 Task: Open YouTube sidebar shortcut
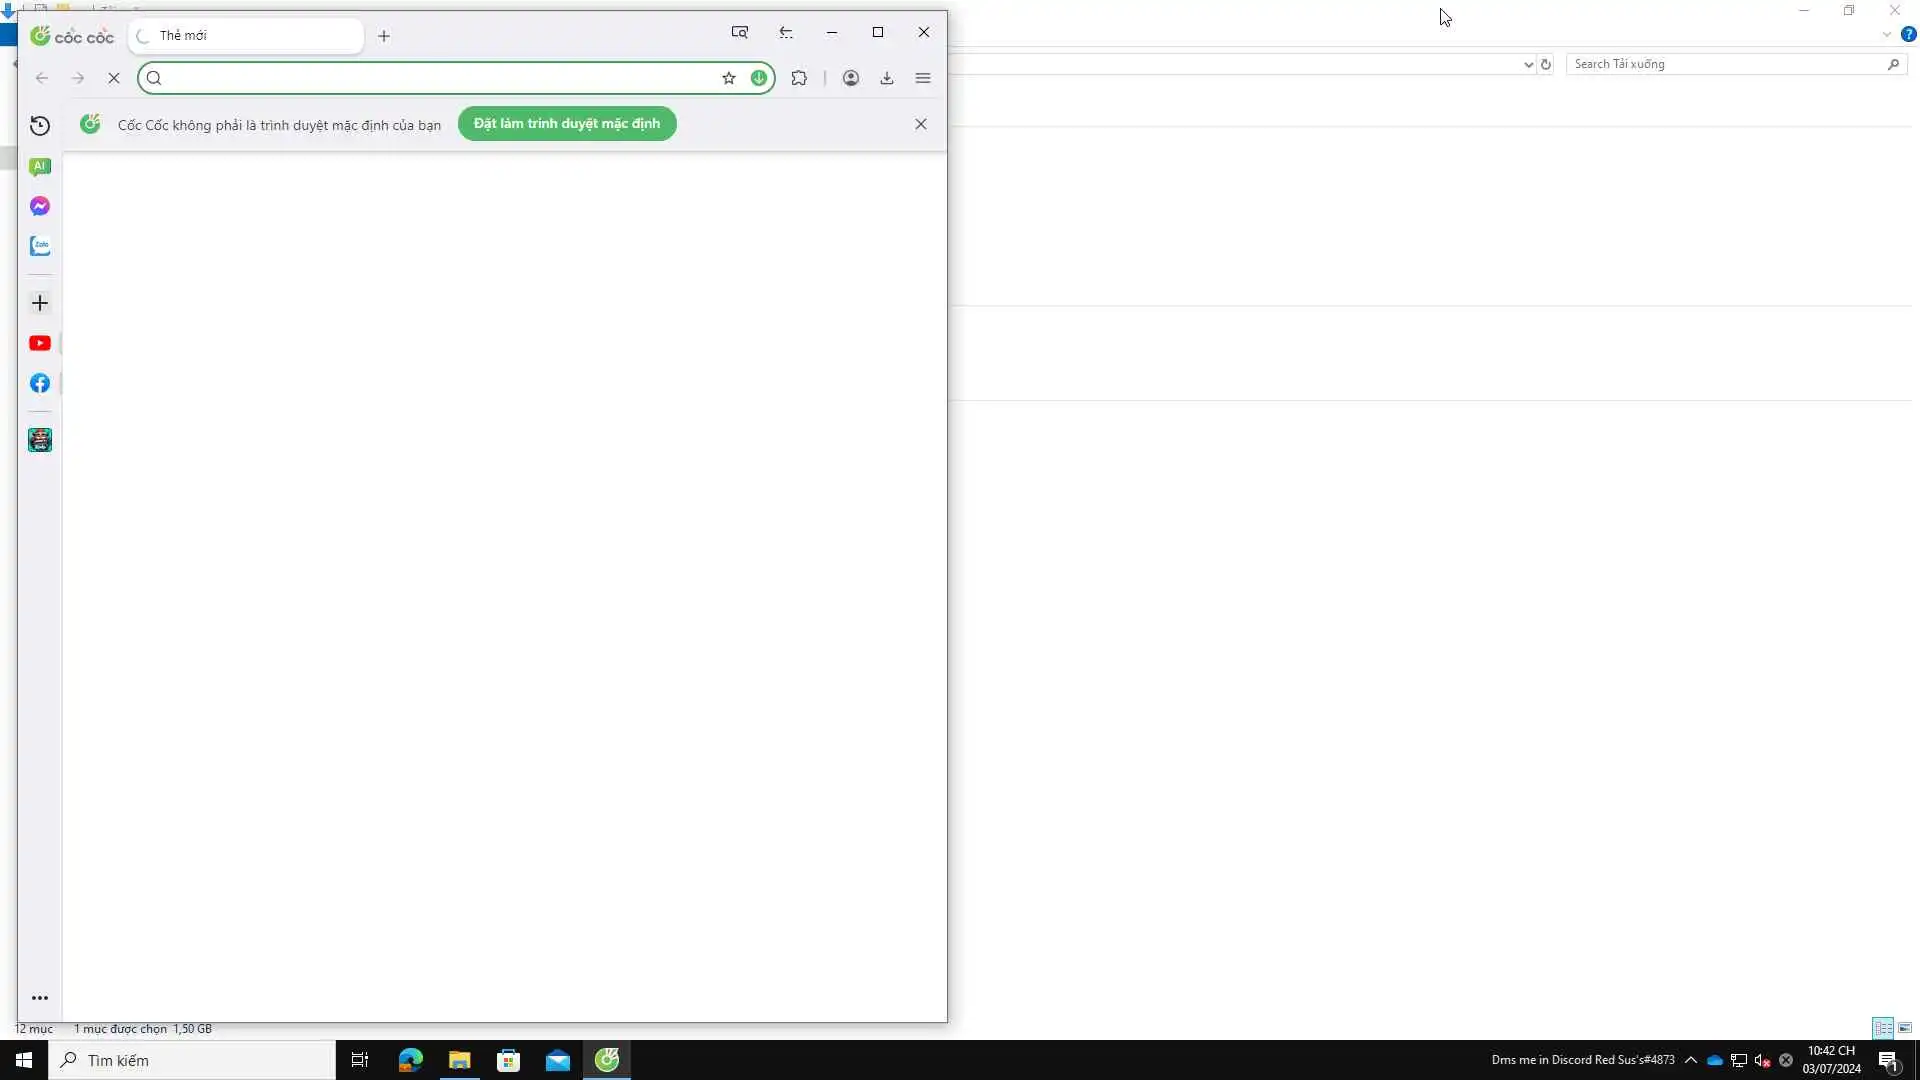click(x=40, y=343)
